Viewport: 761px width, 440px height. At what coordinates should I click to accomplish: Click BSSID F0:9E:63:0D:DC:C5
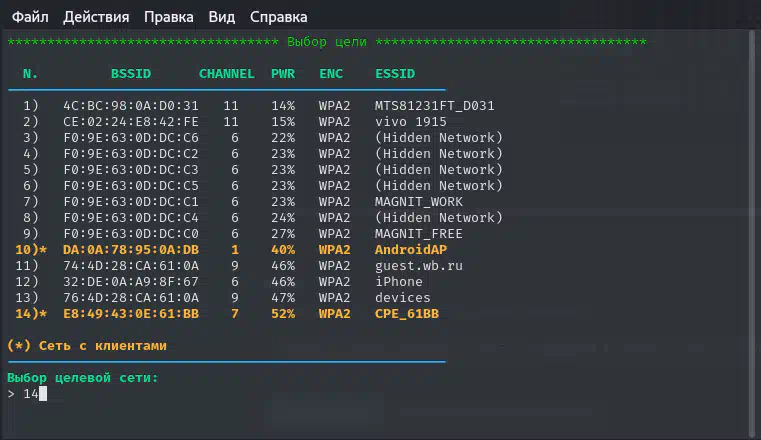[131, 186]
